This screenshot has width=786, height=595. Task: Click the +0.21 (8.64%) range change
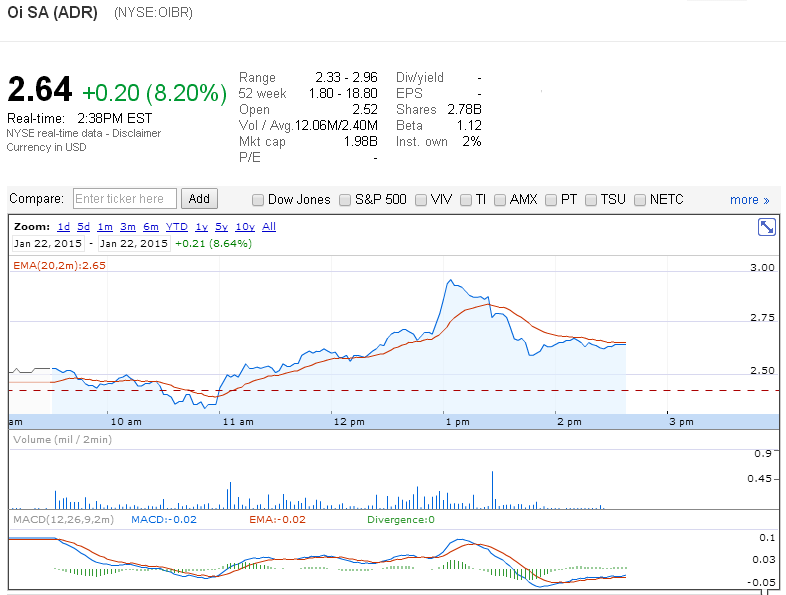tap(214, 244)
